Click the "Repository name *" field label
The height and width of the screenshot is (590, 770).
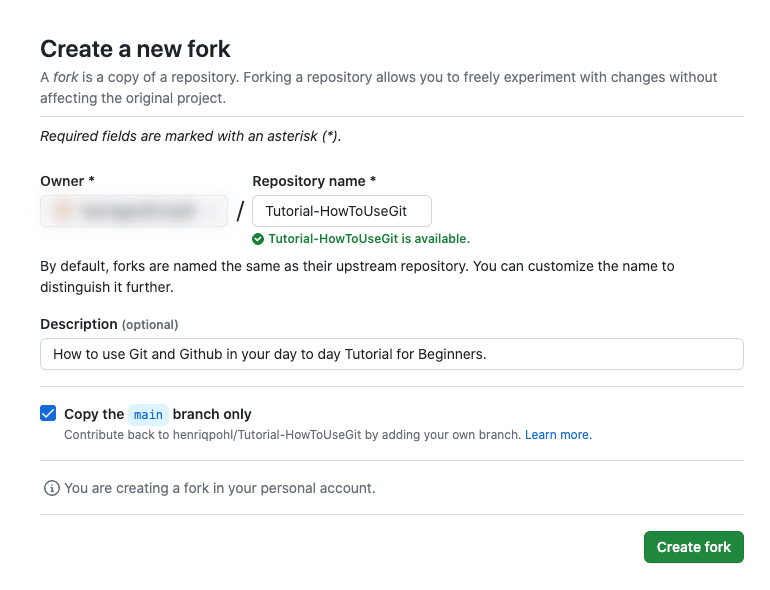pos(314,181)
